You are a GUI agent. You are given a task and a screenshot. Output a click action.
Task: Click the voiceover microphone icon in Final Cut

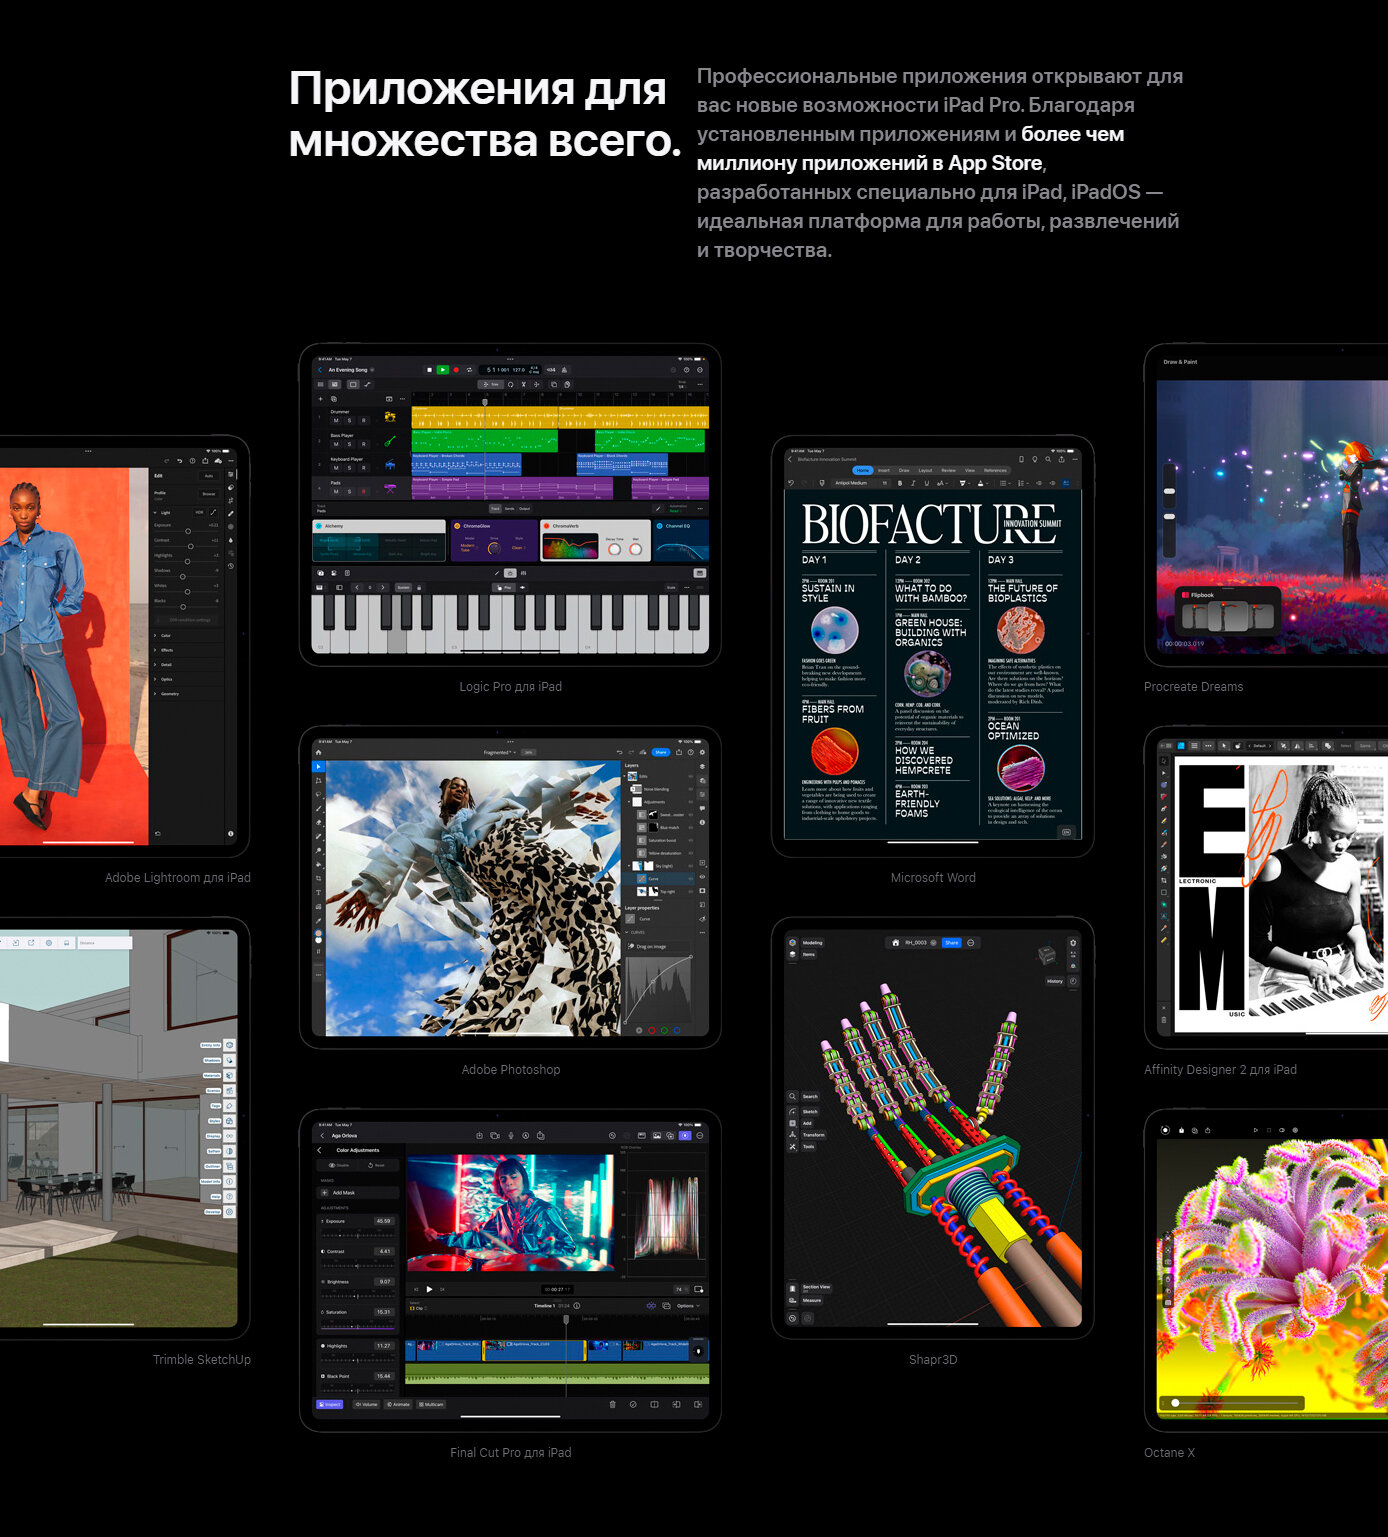[510, 1136]
